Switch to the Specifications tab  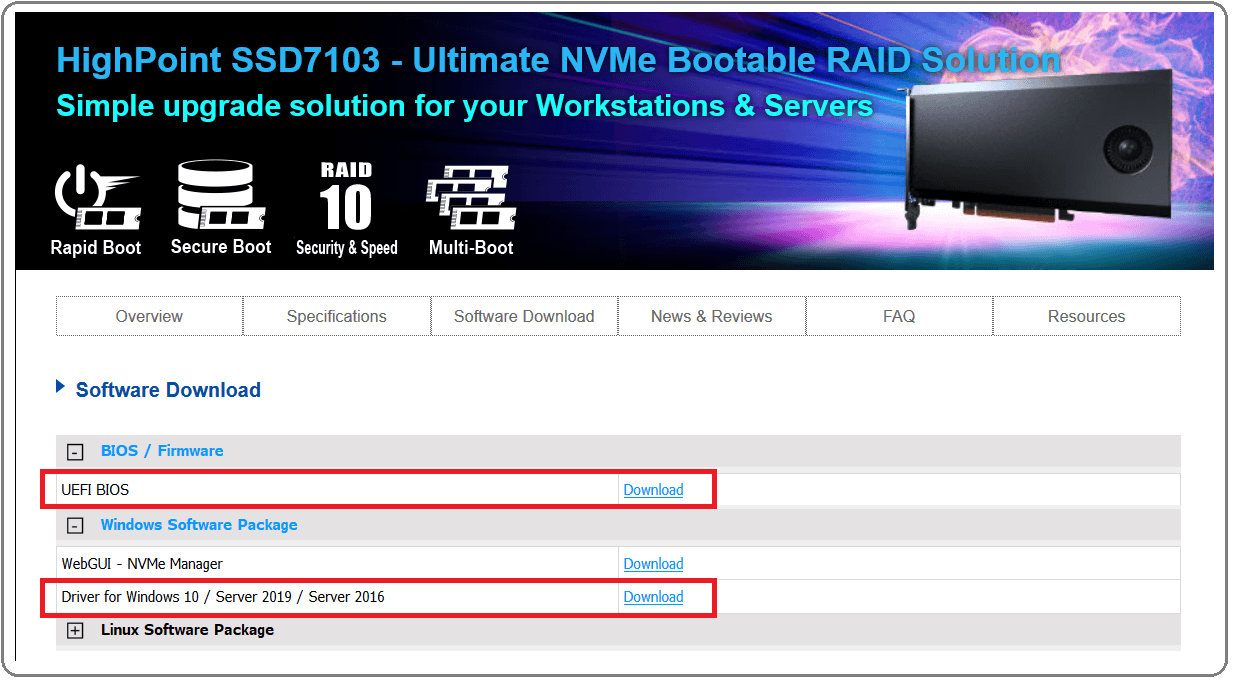coord(336,316)
